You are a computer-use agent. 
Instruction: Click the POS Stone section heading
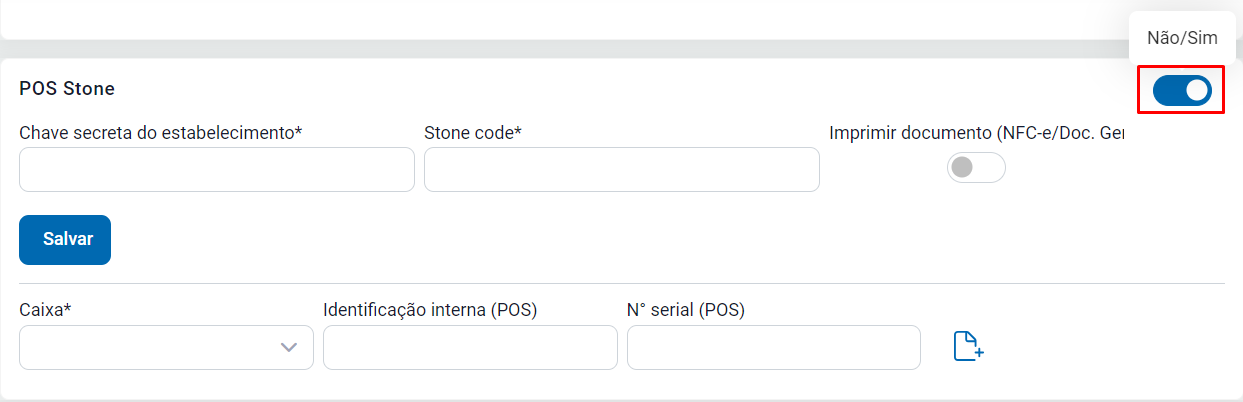[x=67, y=88]
